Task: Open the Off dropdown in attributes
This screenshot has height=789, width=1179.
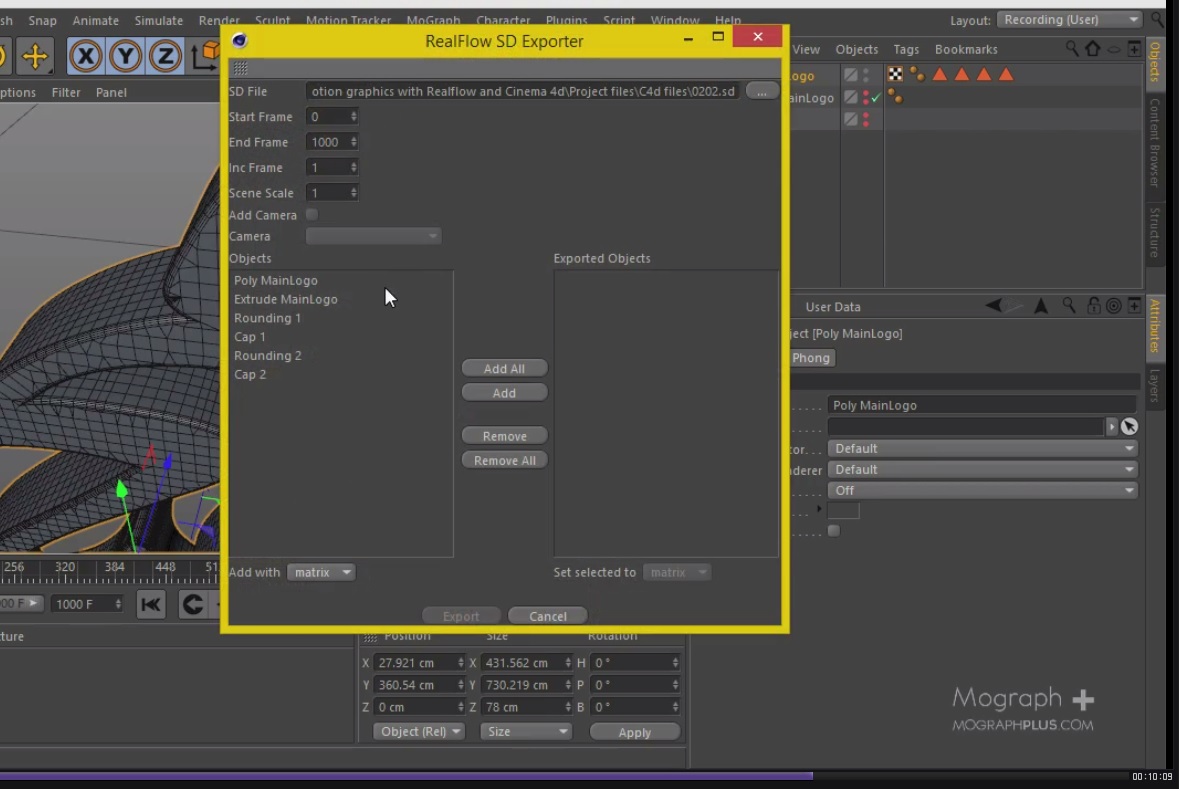Action: [x=982, y=490]
